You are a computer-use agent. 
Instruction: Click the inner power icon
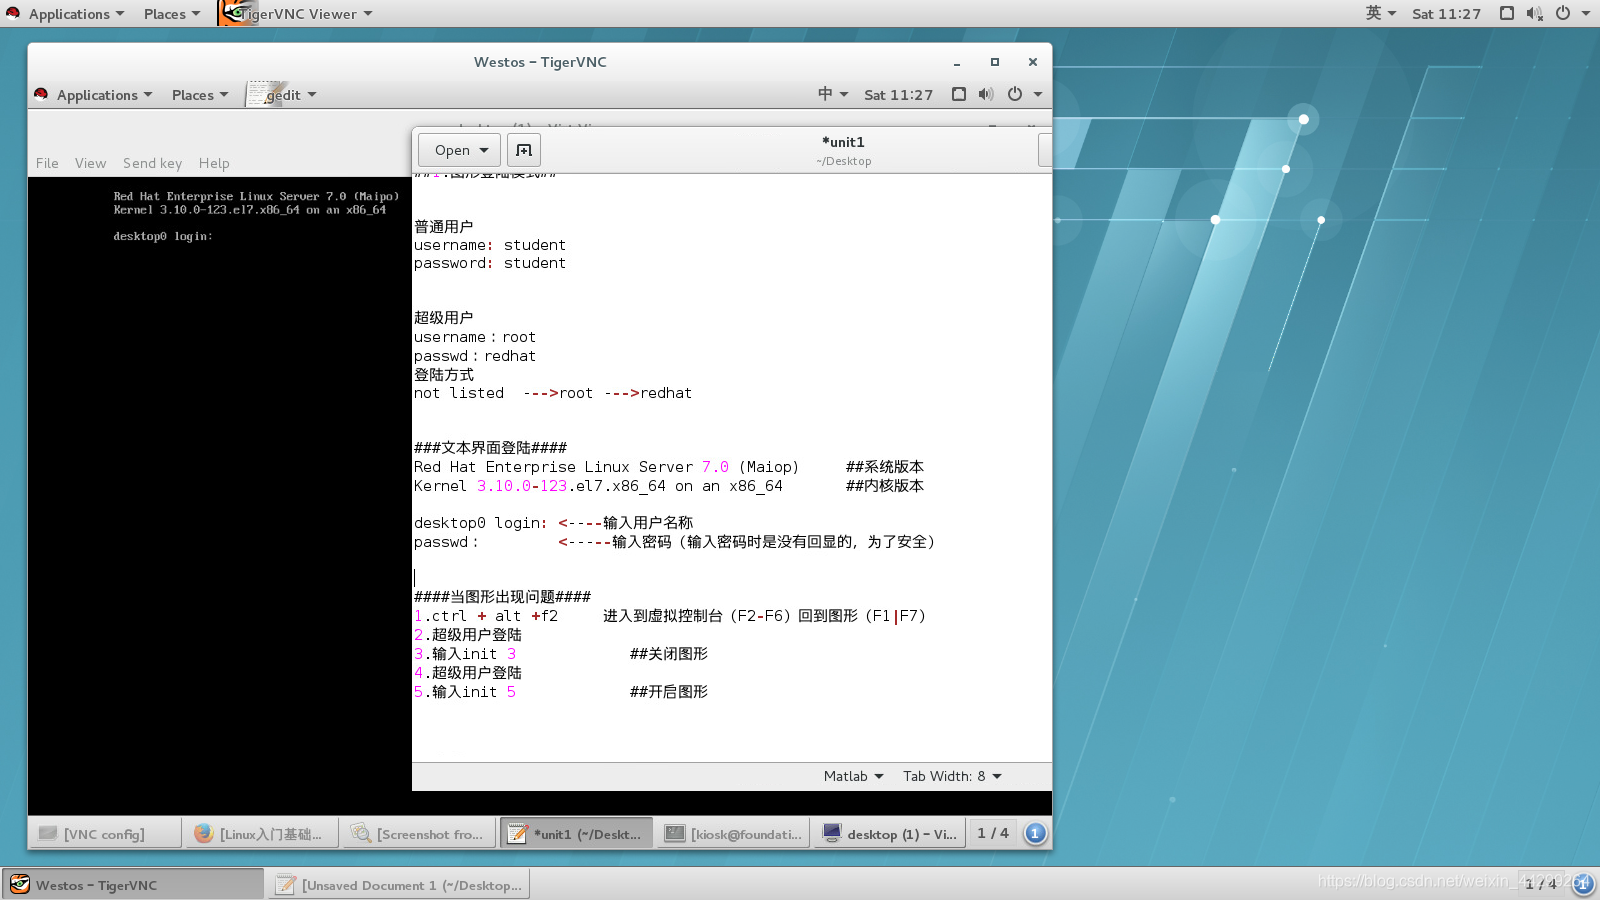click(x=1015, y=94)
